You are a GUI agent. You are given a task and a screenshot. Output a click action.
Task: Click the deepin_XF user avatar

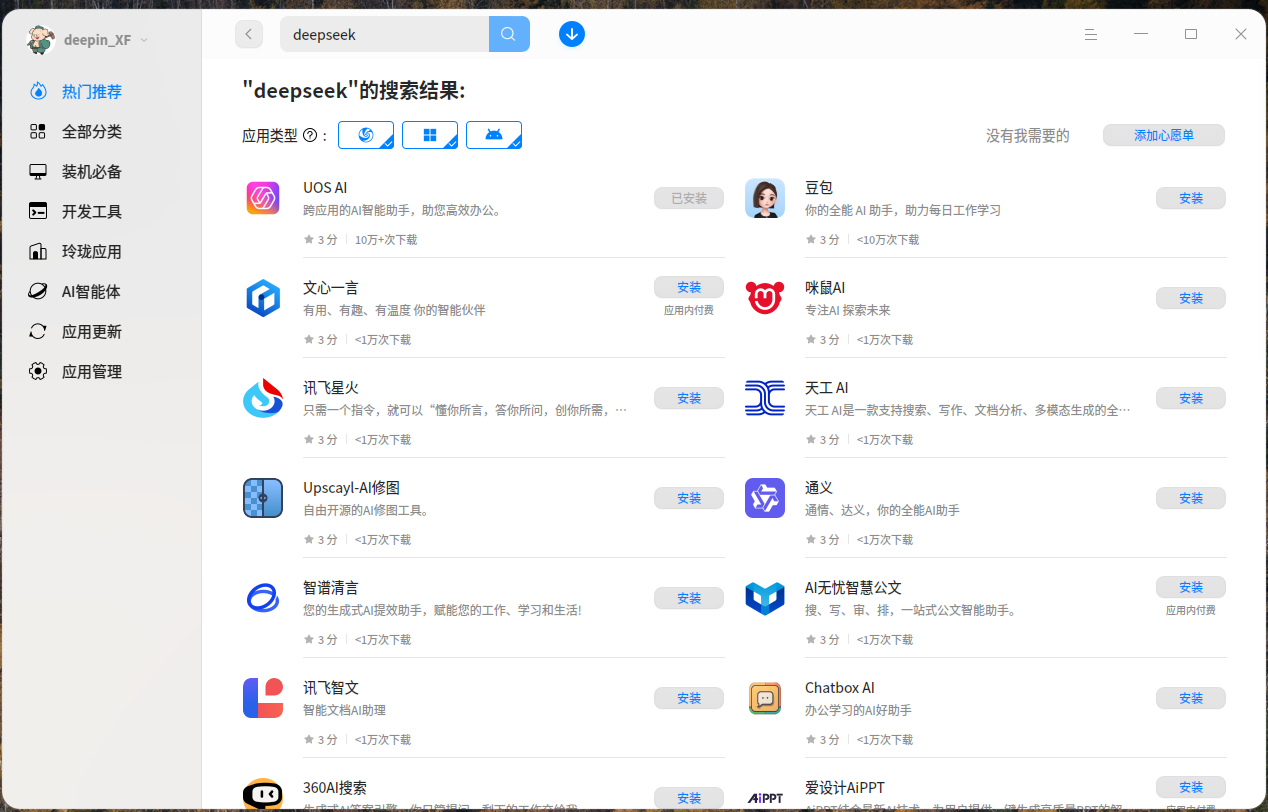41,39
